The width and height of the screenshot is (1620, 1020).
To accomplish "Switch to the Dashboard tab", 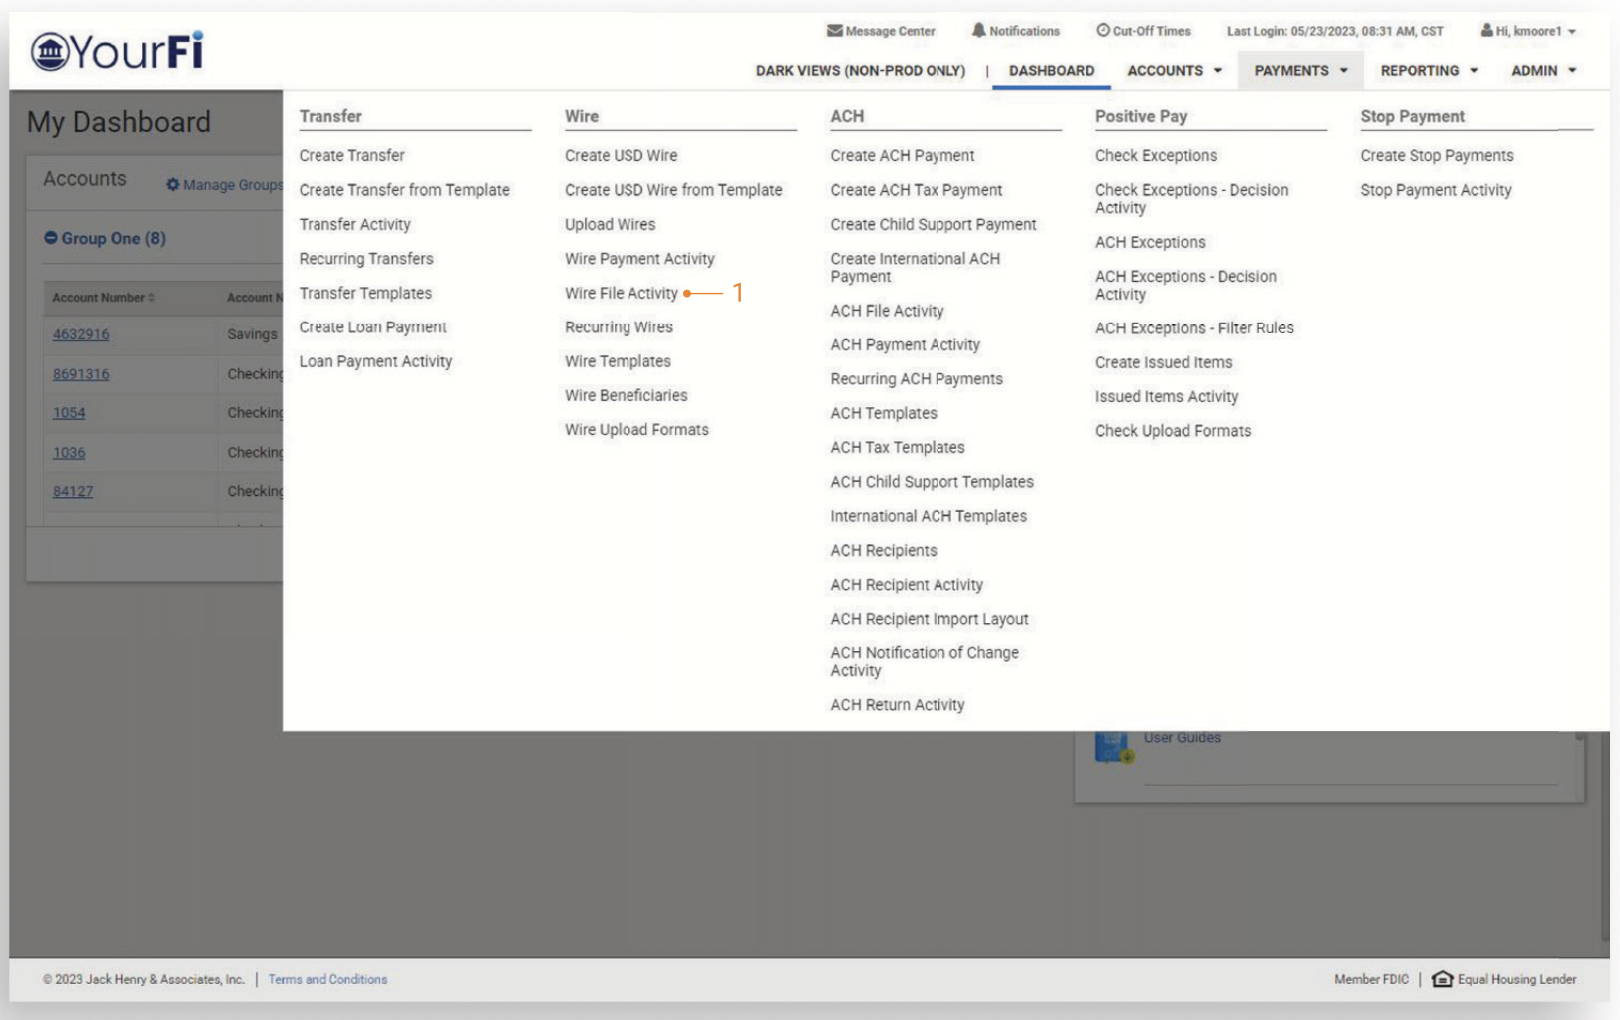I will 1050,71.
